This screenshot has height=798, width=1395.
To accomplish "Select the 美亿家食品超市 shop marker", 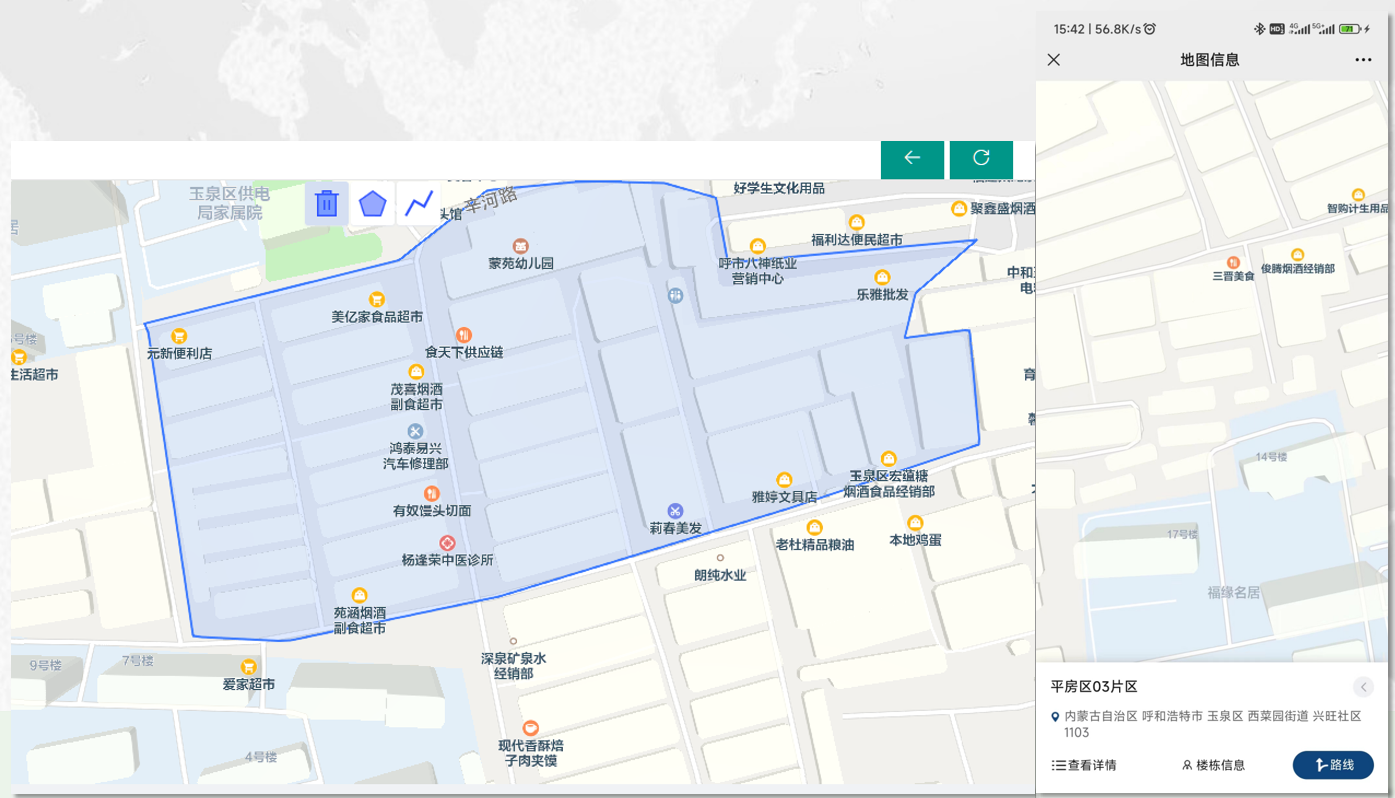I will (x=377, y=299).
